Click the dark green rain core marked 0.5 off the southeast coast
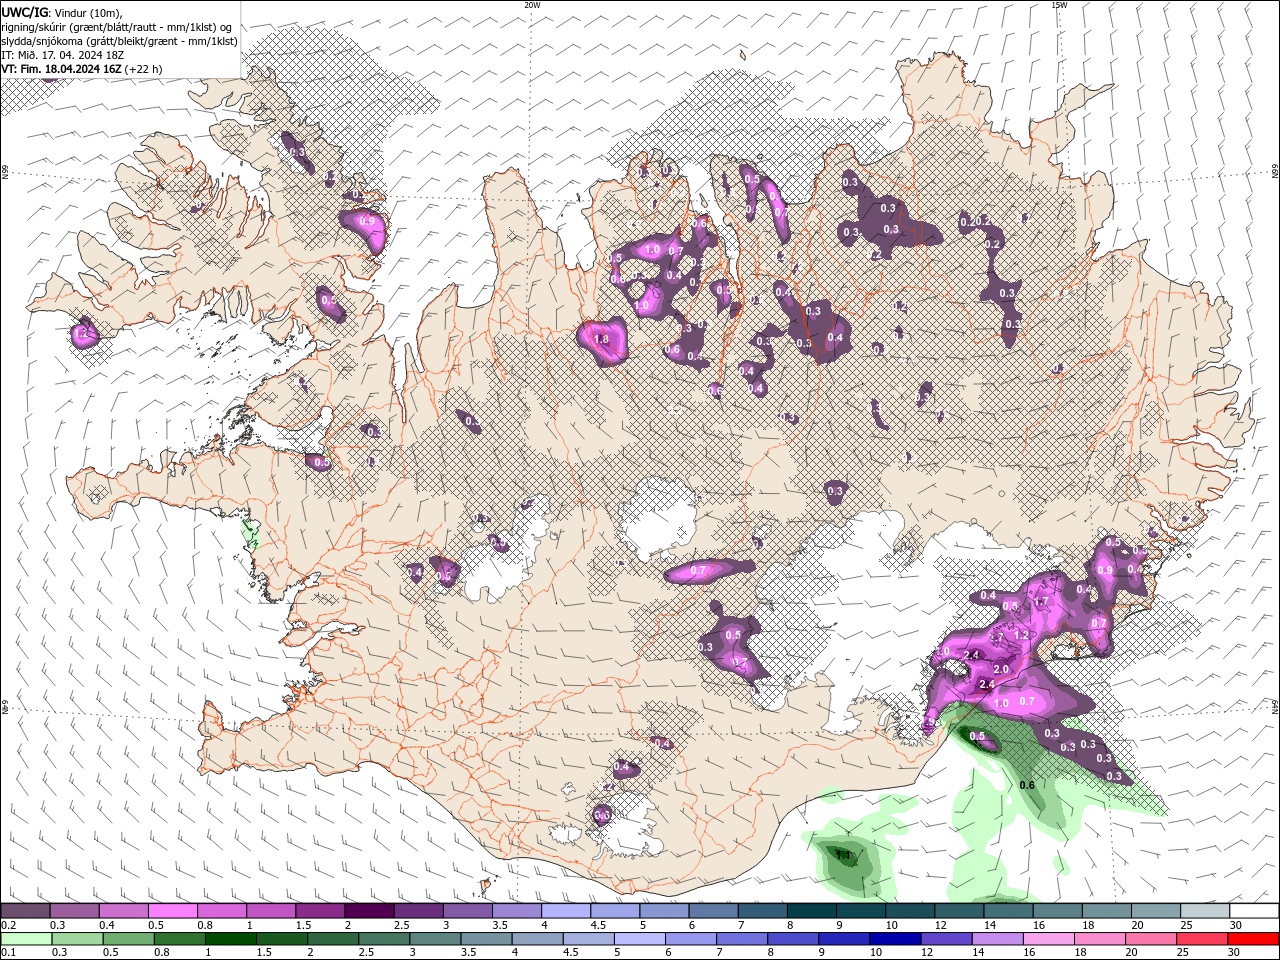 pos(977,738)
